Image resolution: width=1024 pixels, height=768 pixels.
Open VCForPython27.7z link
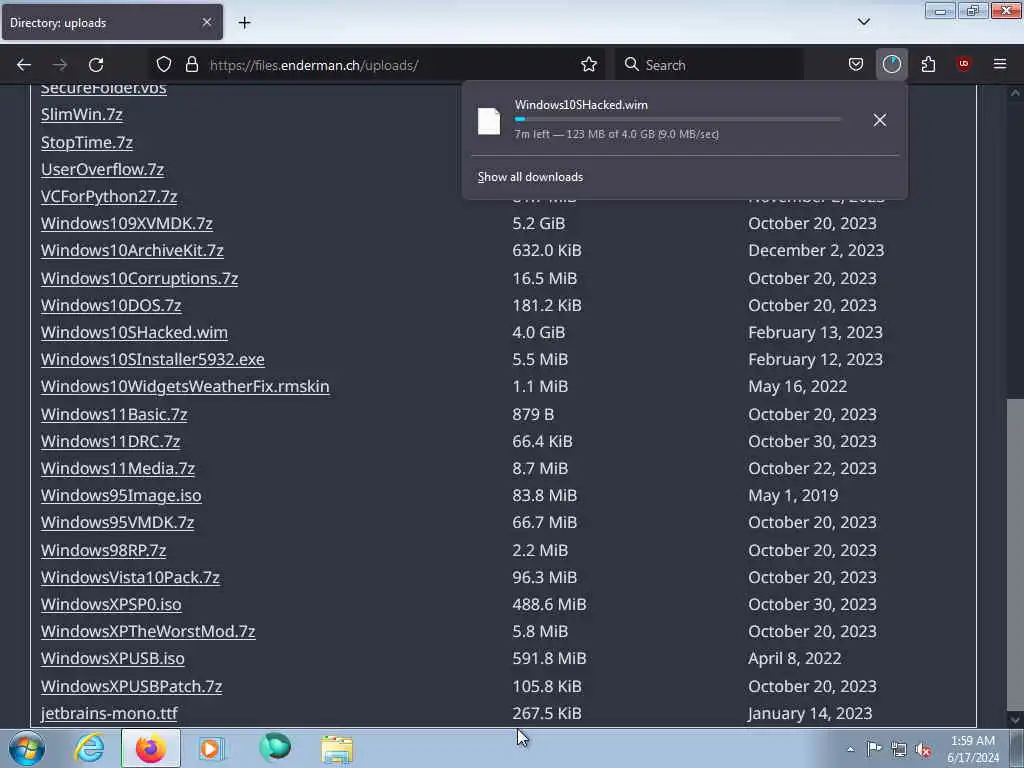(x=109, y=196)
